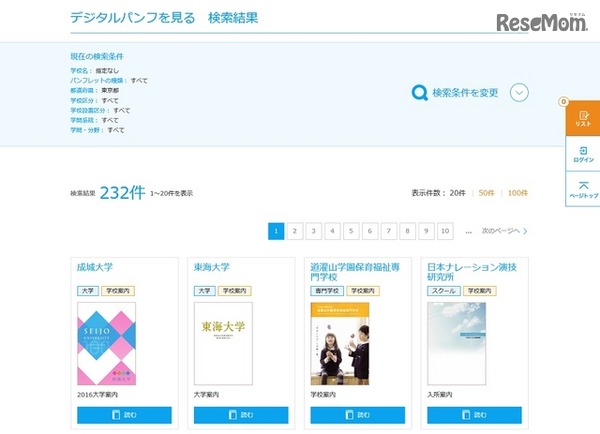Click 学校案内 tag on 道灌山学園 card
Screen dimensions: 600x434
click(363, 291)
